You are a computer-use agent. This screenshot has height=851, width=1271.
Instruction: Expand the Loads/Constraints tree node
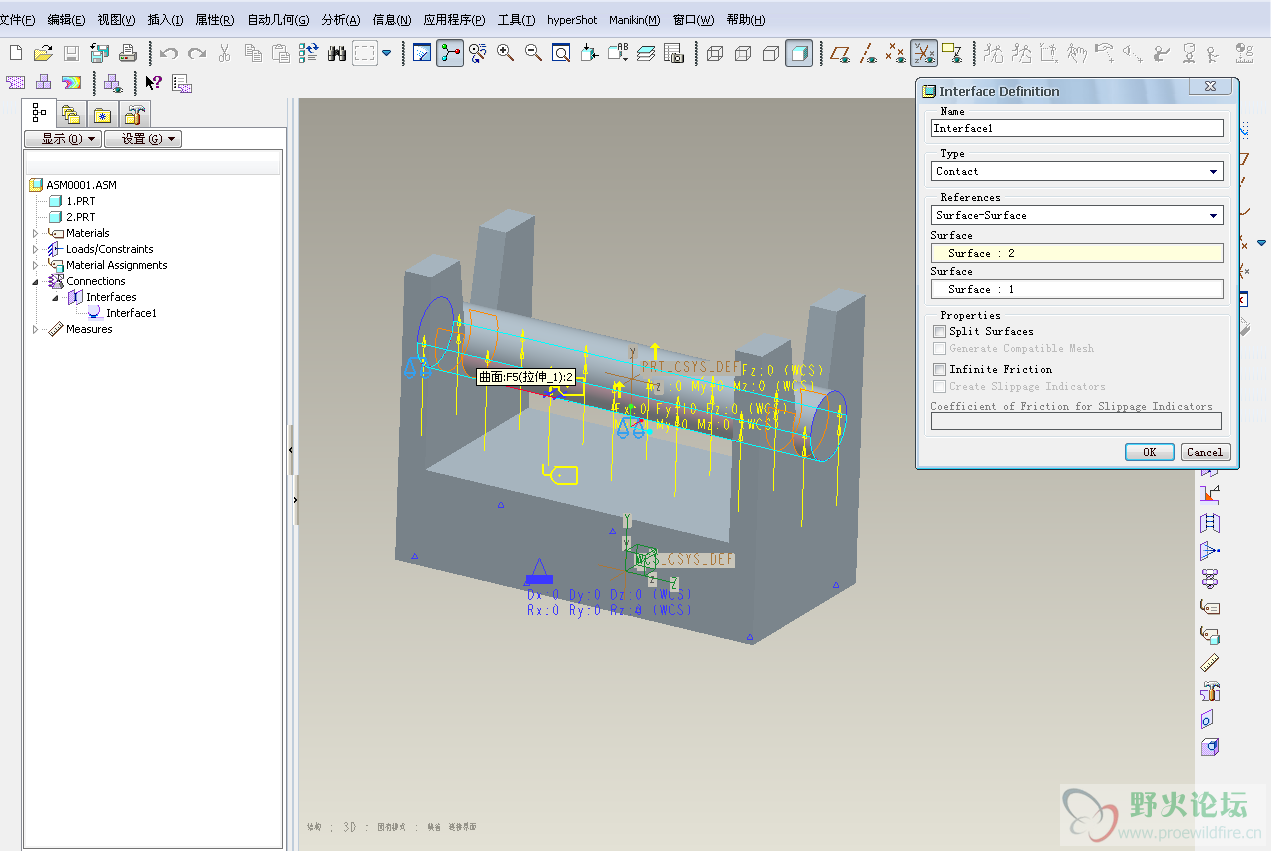[36, 249]
